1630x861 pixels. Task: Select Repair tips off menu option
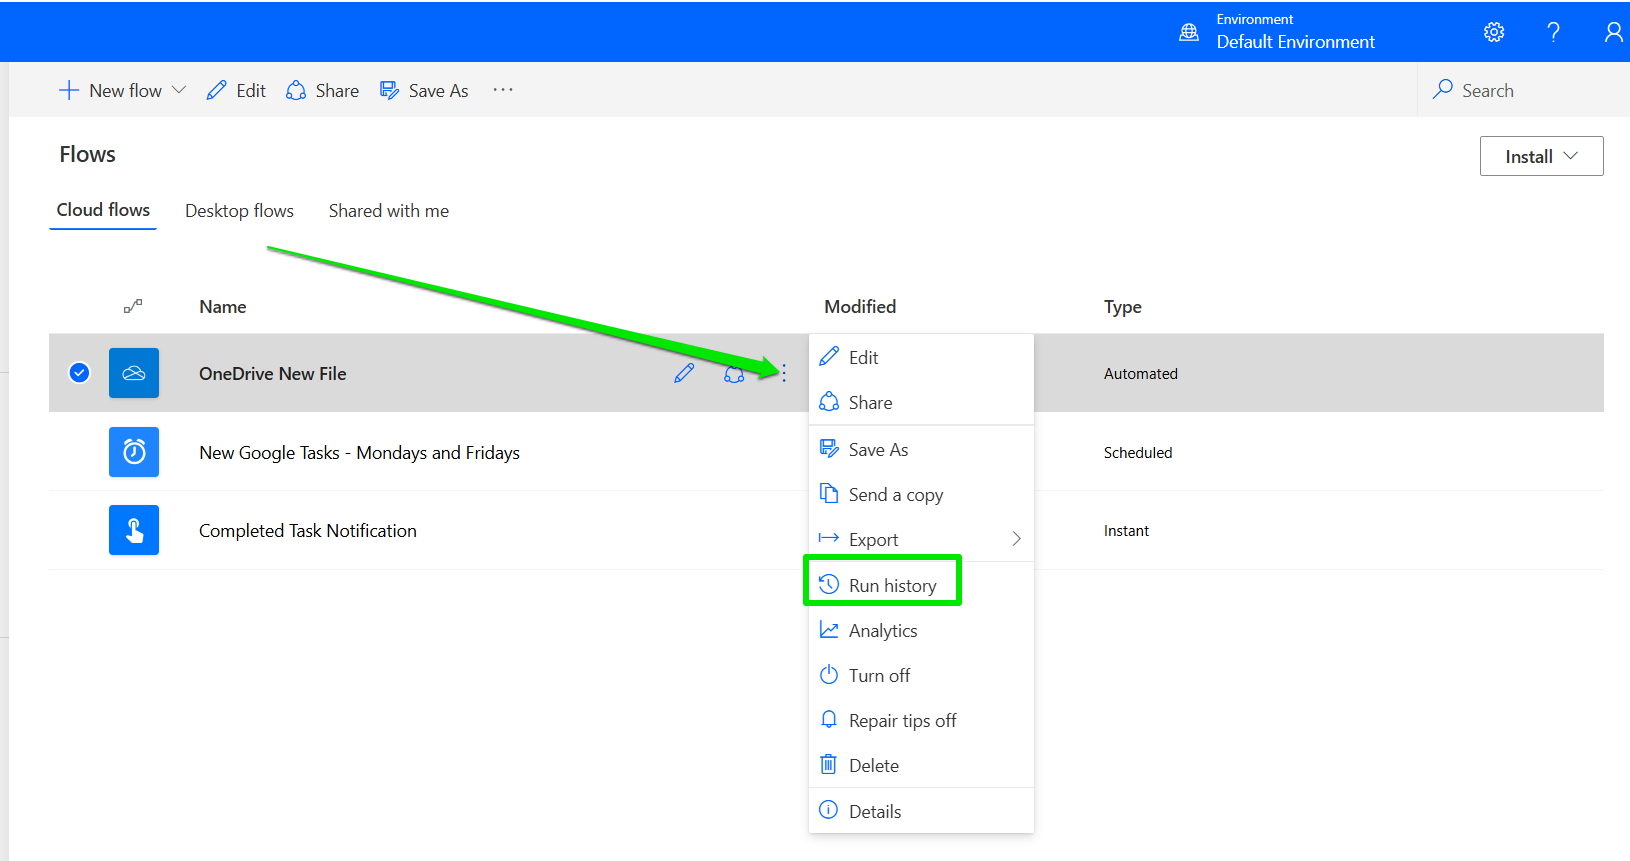tap(901, 721)
